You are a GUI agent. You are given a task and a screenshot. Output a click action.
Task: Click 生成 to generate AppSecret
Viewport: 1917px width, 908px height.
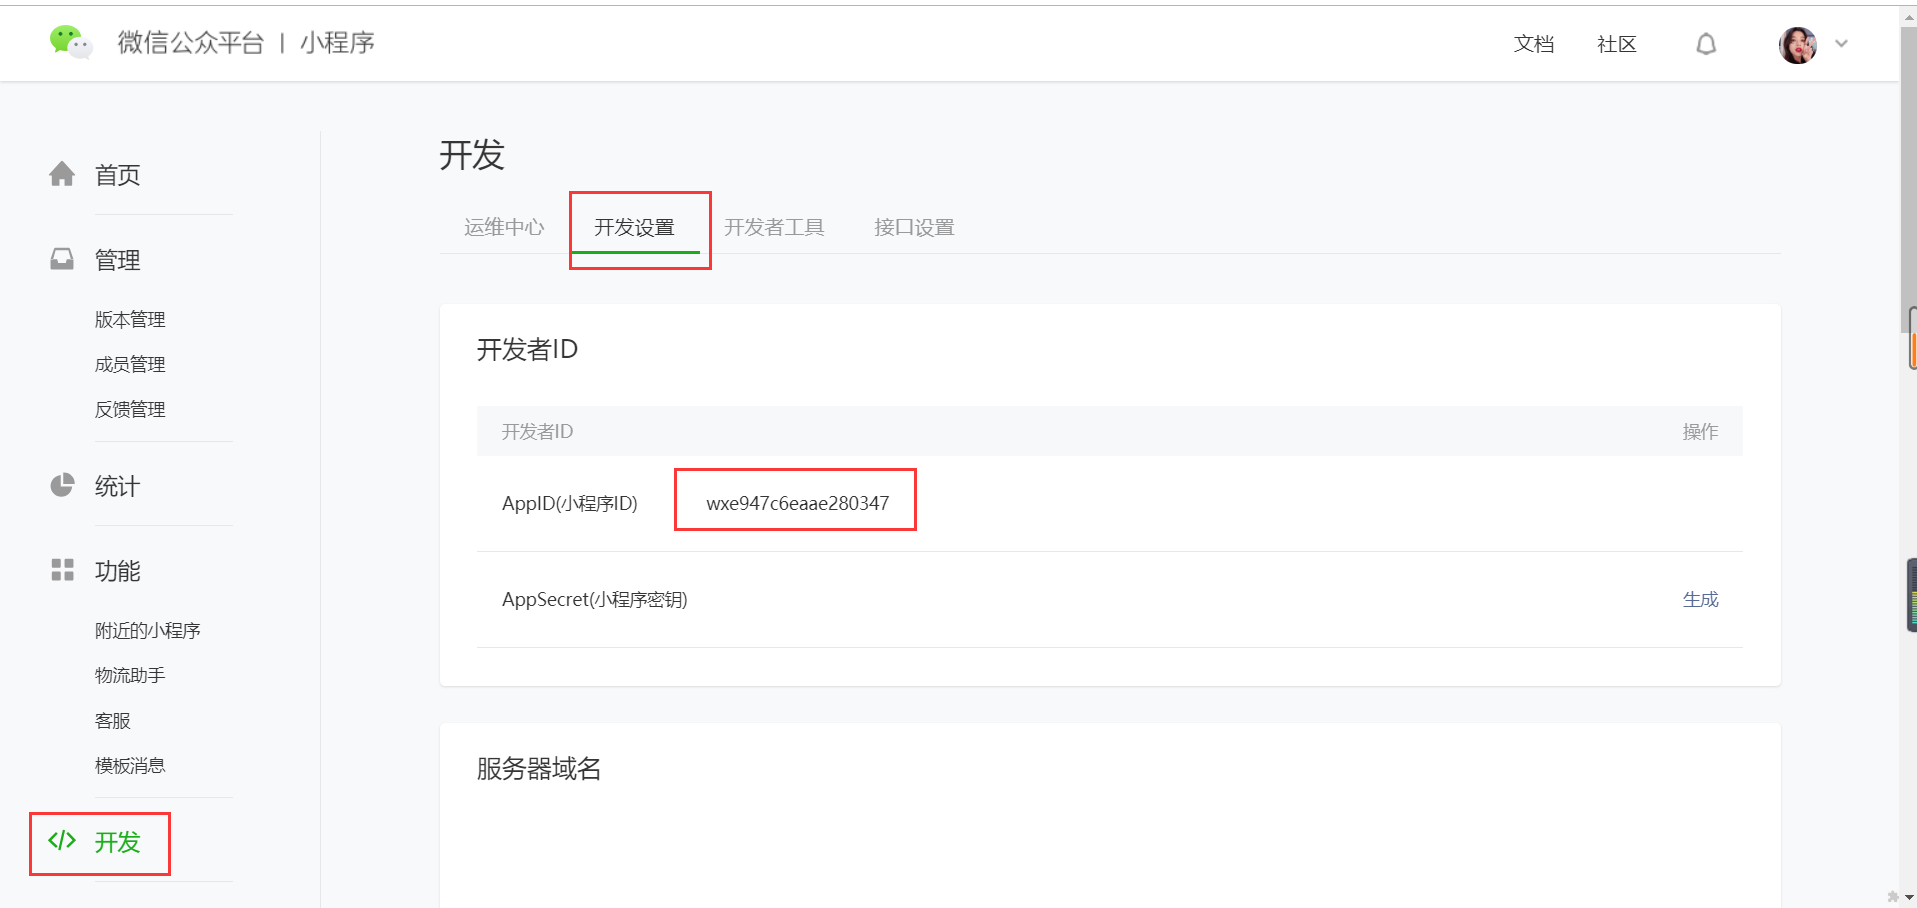click(1700, 599)
